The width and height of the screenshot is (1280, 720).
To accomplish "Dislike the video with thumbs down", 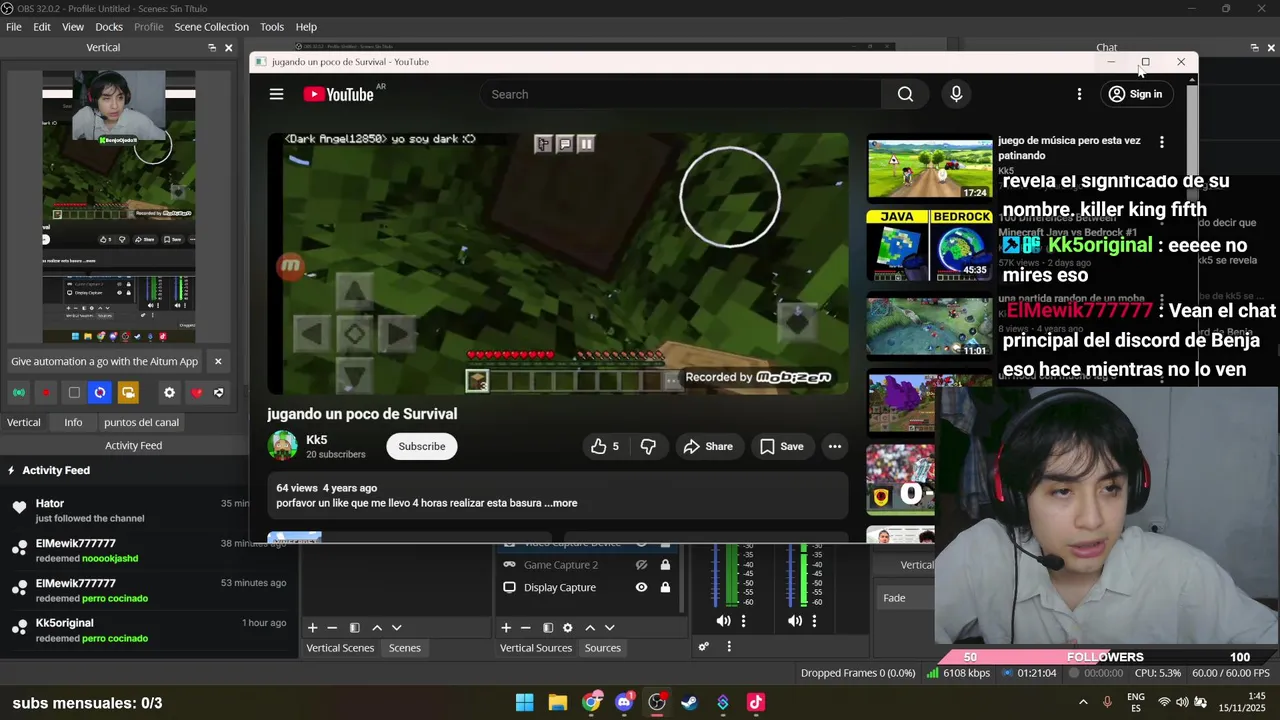I will 648,447.
